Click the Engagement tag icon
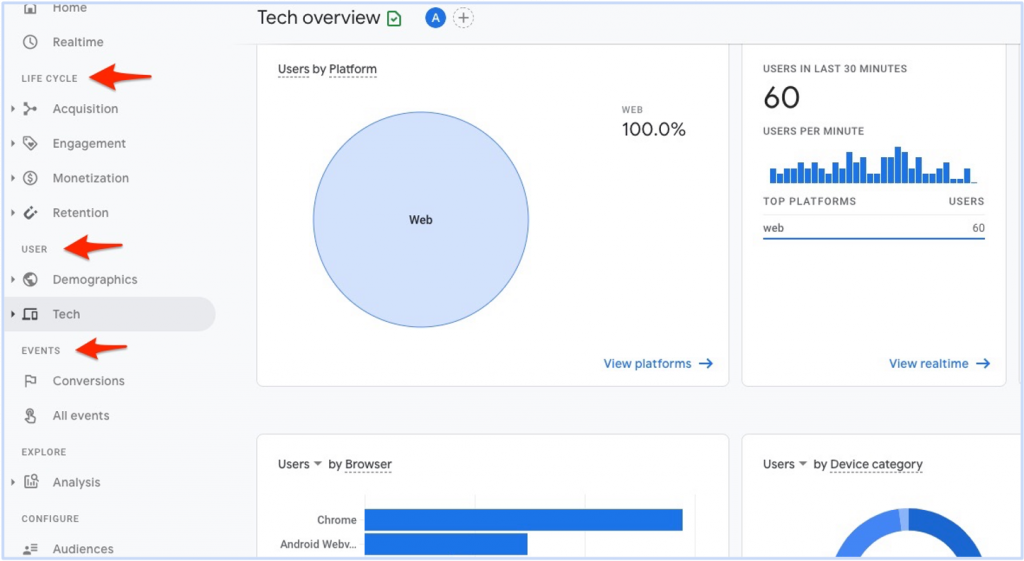Viewport: 1024px width, 561px height. pyautogui.click(x=31, y=143)
